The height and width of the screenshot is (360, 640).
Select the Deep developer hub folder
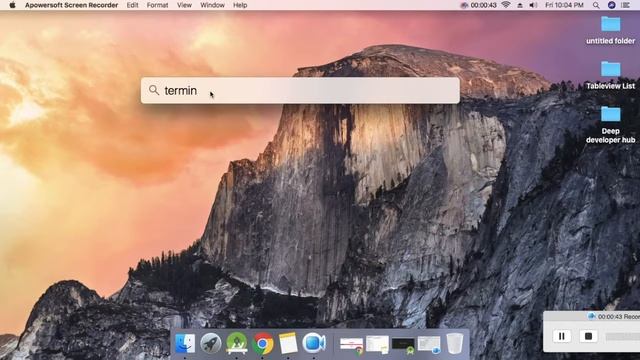611,124
